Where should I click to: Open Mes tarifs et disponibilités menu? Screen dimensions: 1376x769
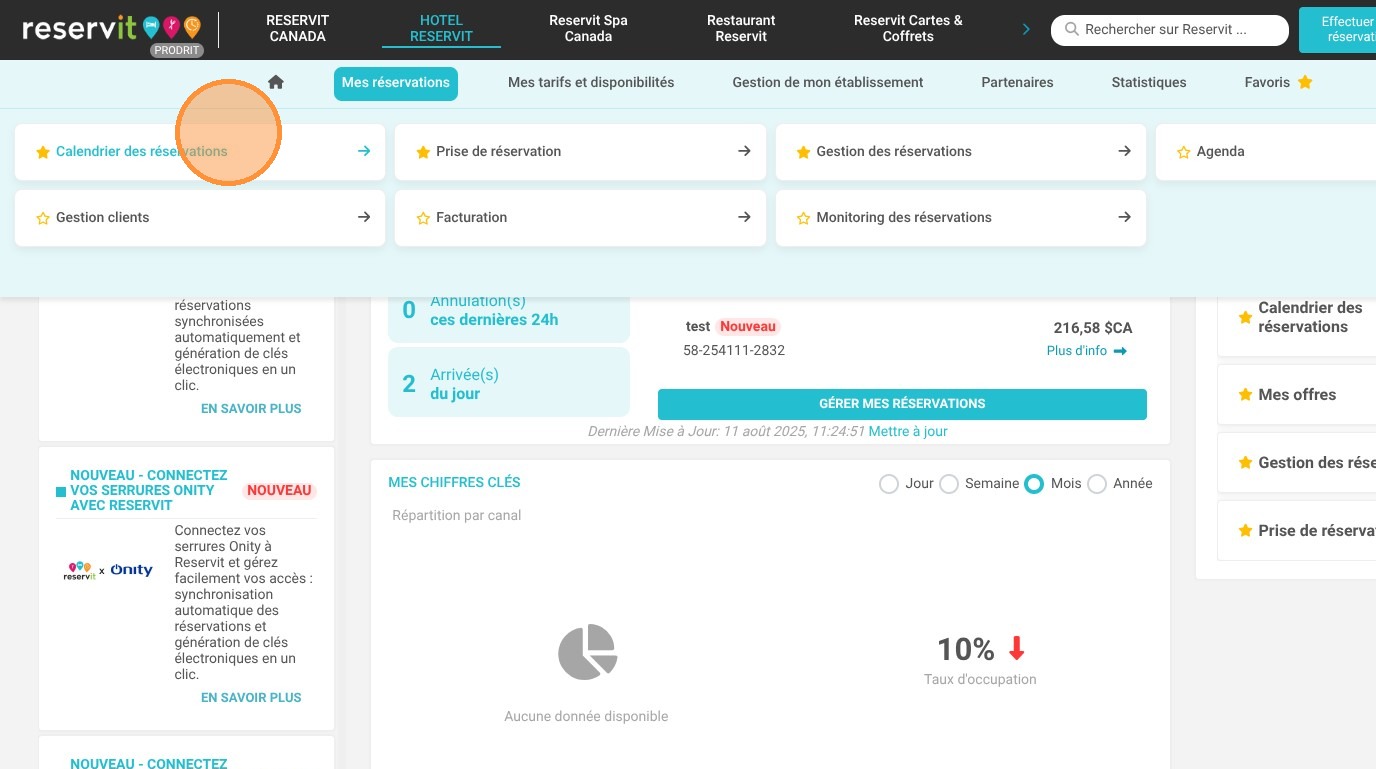click(591, 82)
